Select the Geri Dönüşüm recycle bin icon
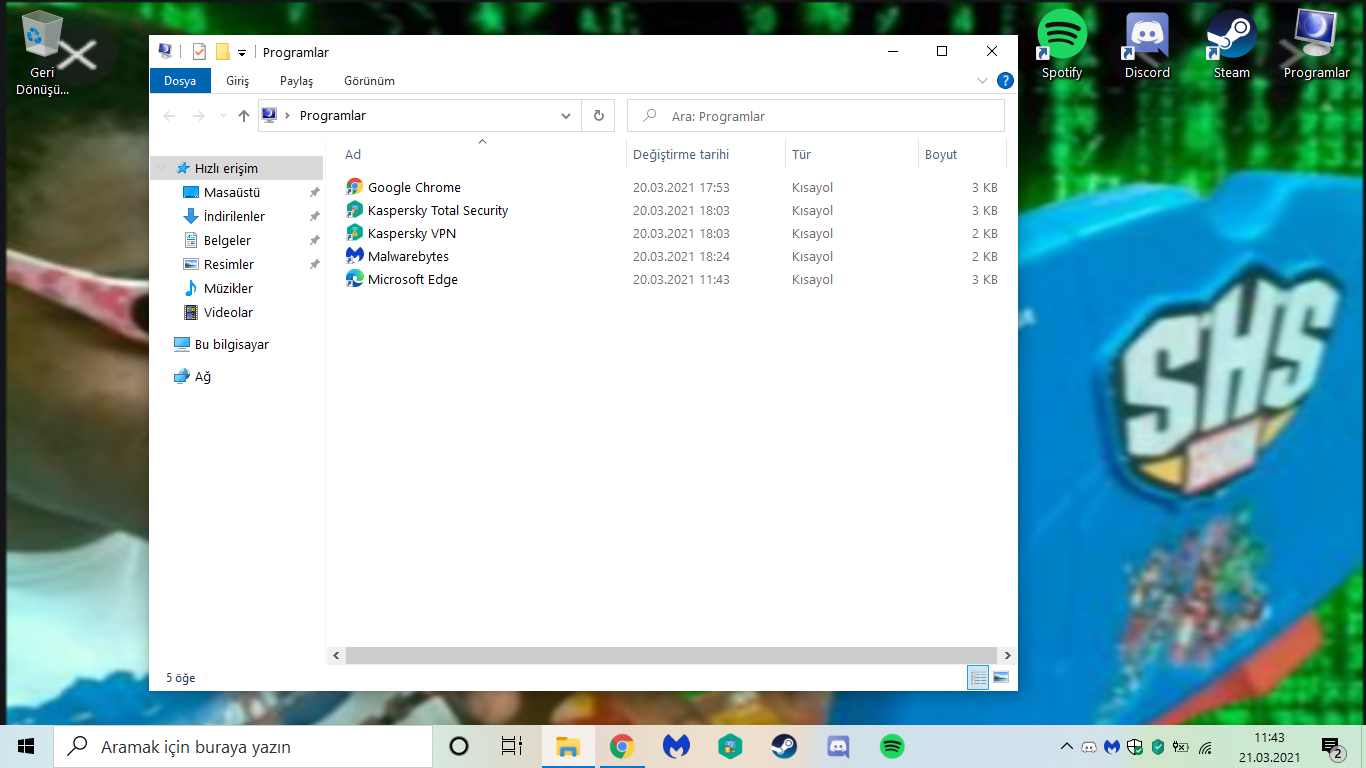 pos(42,53)
